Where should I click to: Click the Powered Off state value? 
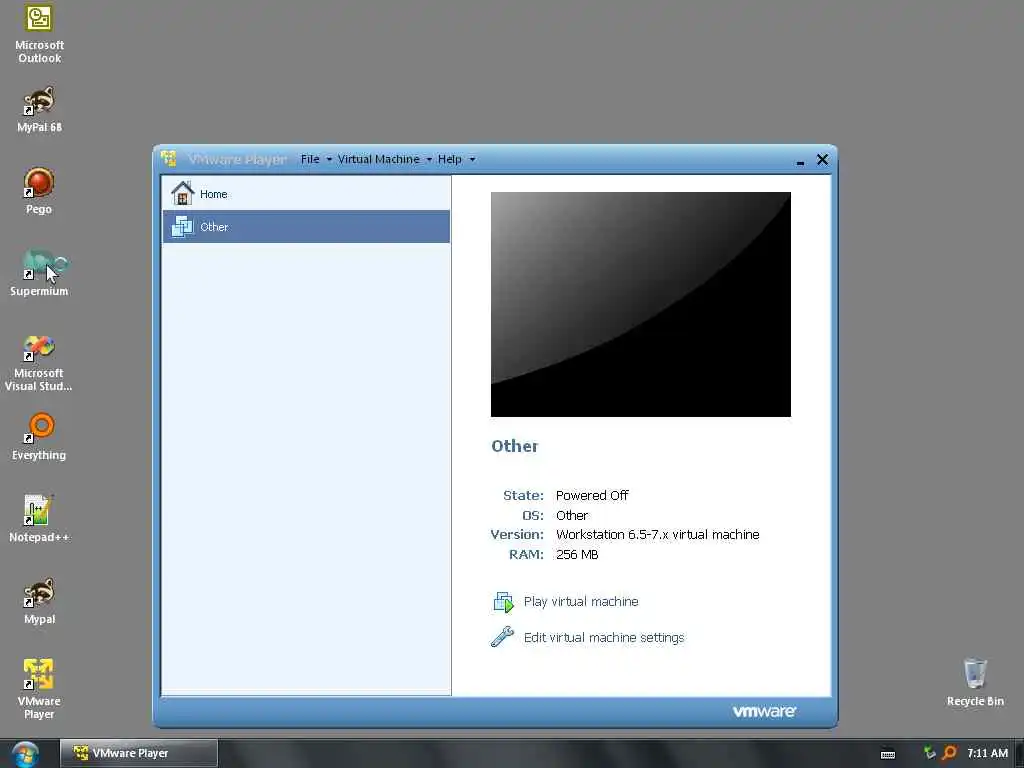[592, 496]
